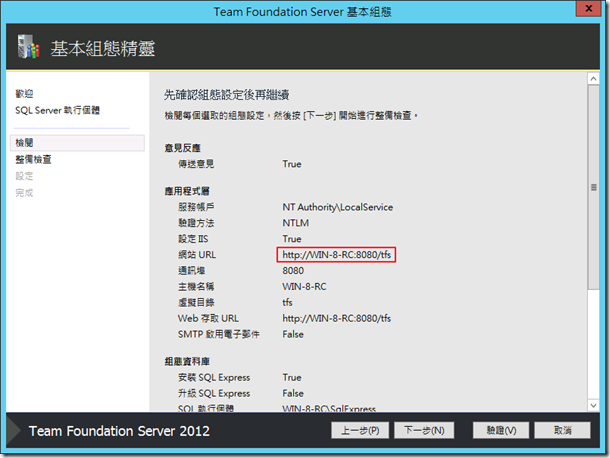The height and width of the screenshot is (458, 610).
Task: Click the Team Foundation Server 2012 footer text
Action: click(x=119, y=431)
